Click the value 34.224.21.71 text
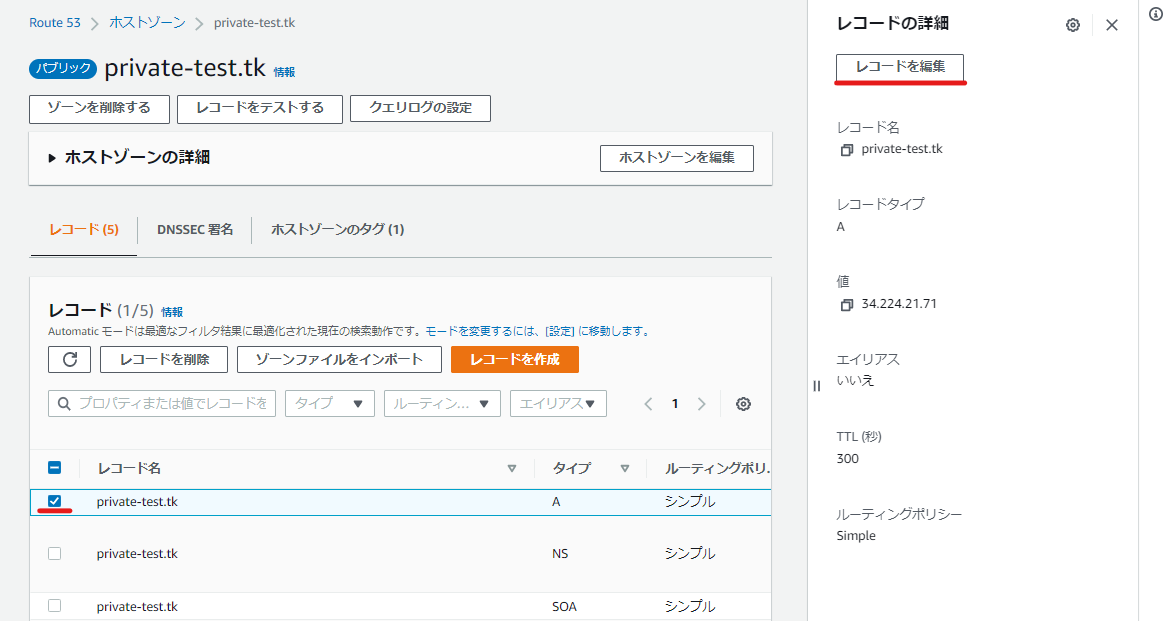This screenshot has width=1168, height=621. click(x=899, y=304)
